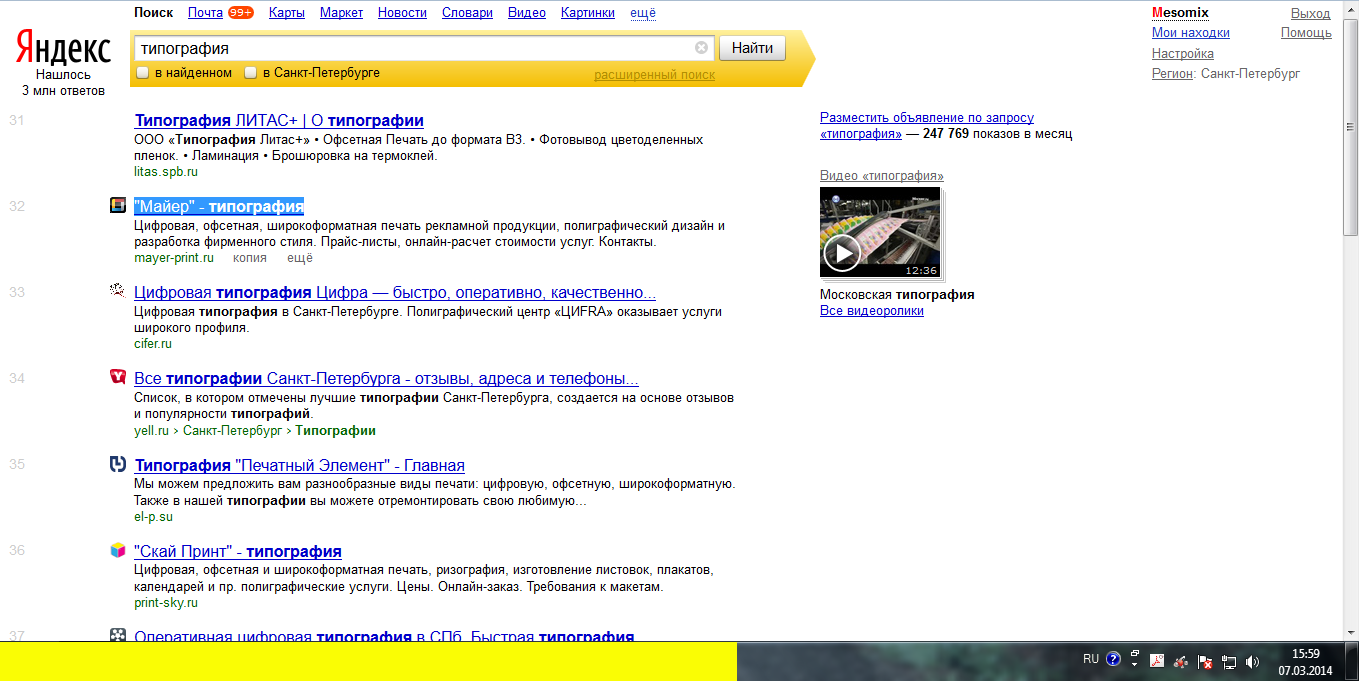Click the RU language indicator
This screenshot has height=681, width=1359.
(x=1091, y=659)
